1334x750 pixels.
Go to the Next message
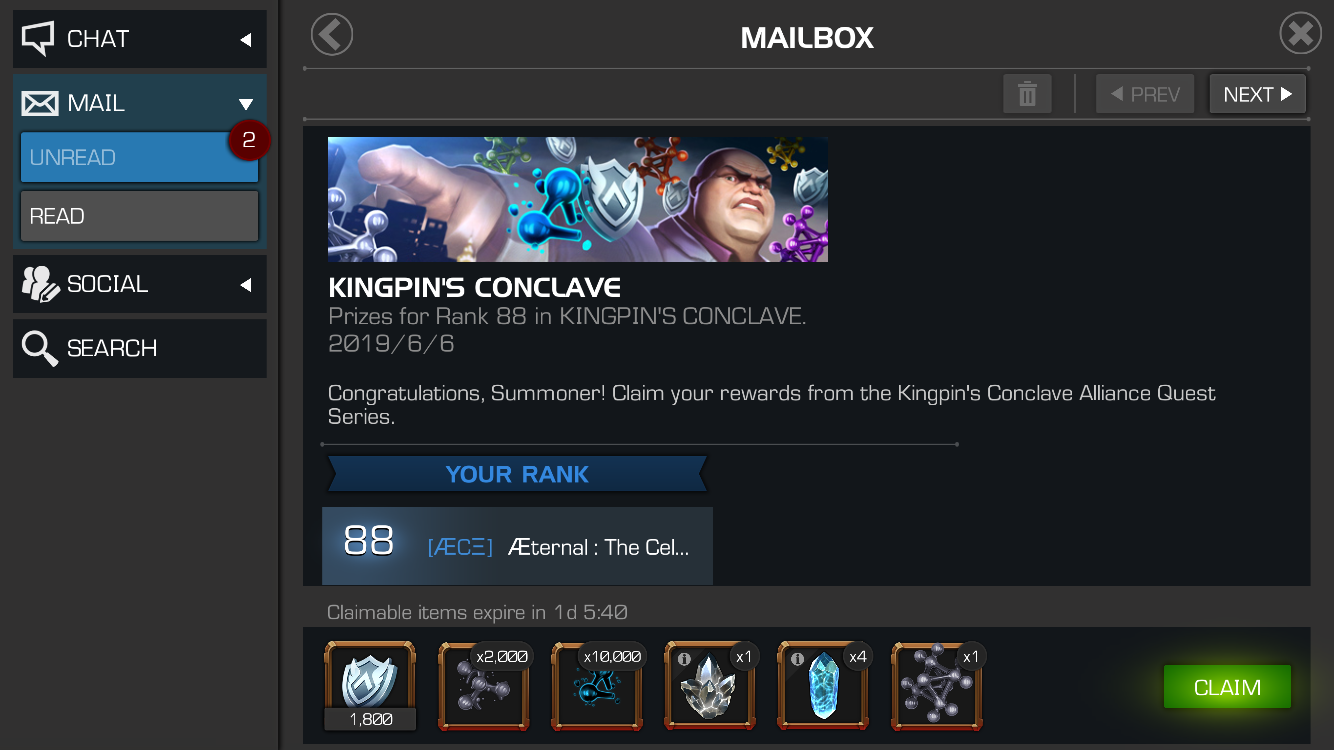[1257, 94]
